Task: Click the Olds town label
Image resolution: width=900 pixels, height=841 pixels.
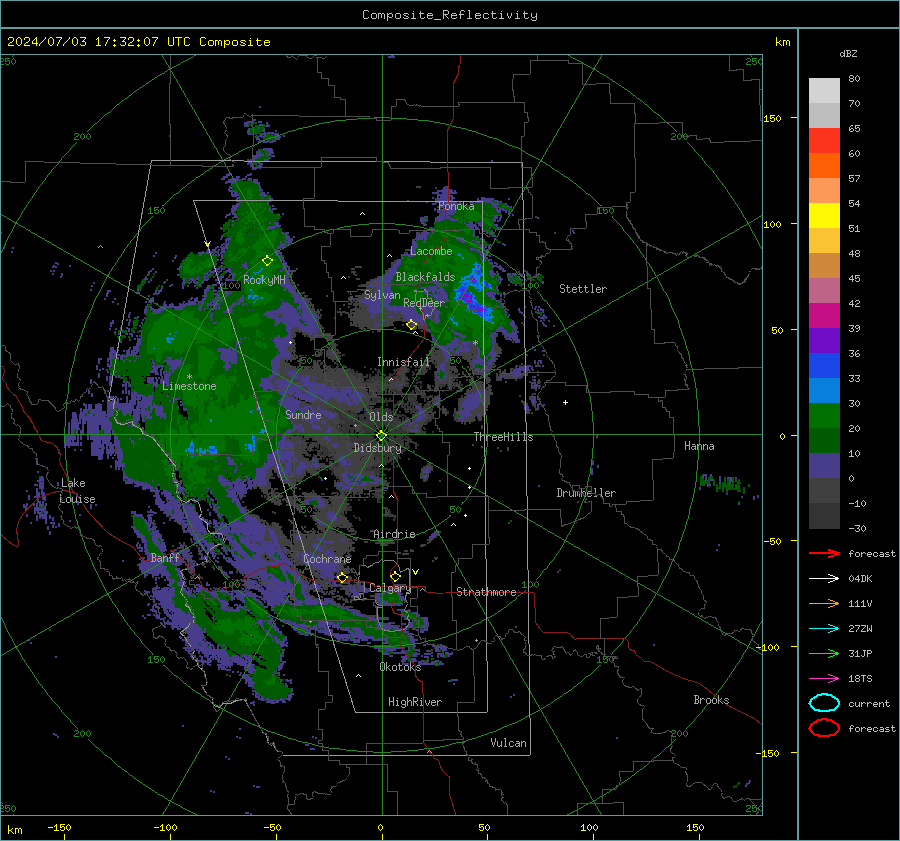Action: click(x=381, y=417)
